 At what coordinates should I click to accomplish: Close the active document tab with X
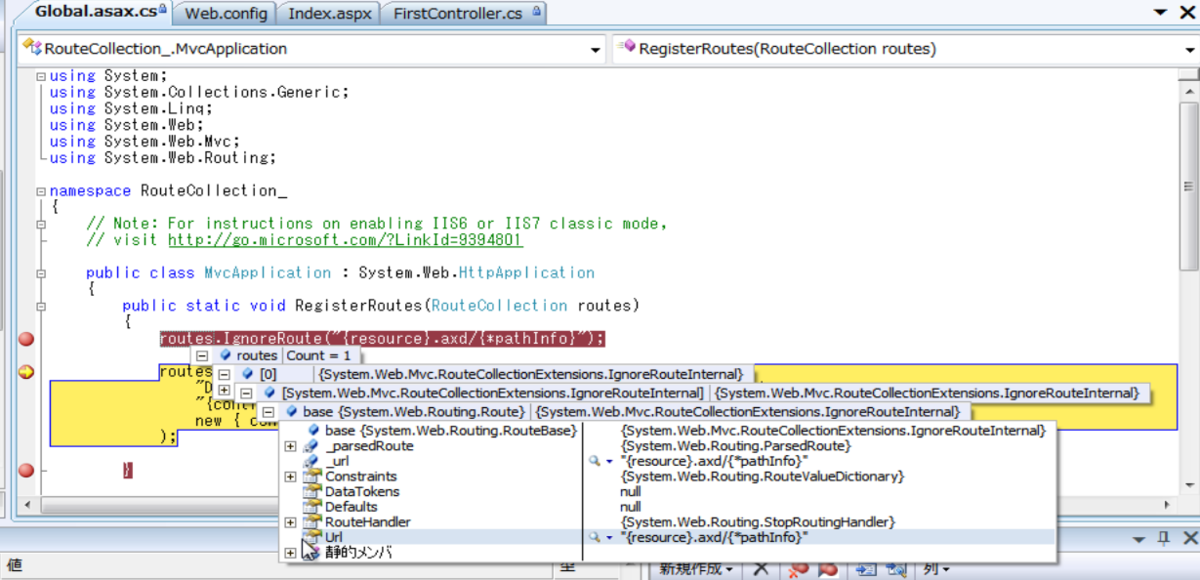point(1186,13)
